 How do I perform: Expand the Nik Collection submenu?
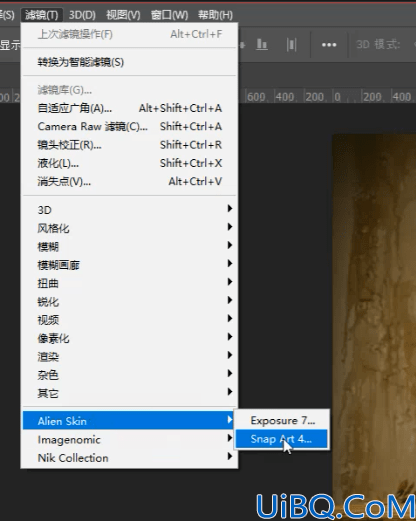tap(129, 458)
